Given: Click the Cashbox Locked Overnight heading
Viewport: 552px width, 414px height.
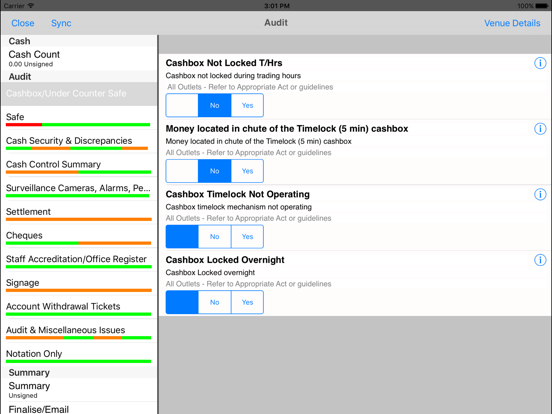Looking at the screenshot, I should click(225, 260).
